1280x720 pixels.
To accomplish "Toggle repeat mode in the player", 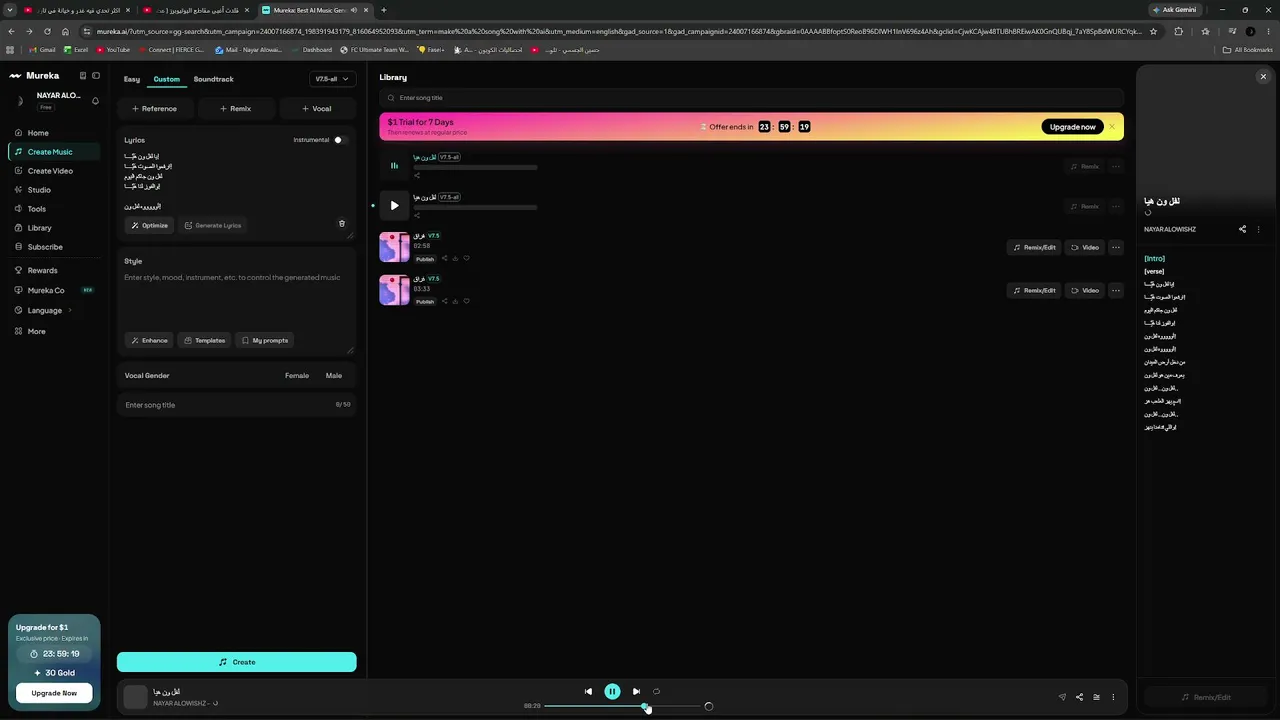I will click(657, 691).
